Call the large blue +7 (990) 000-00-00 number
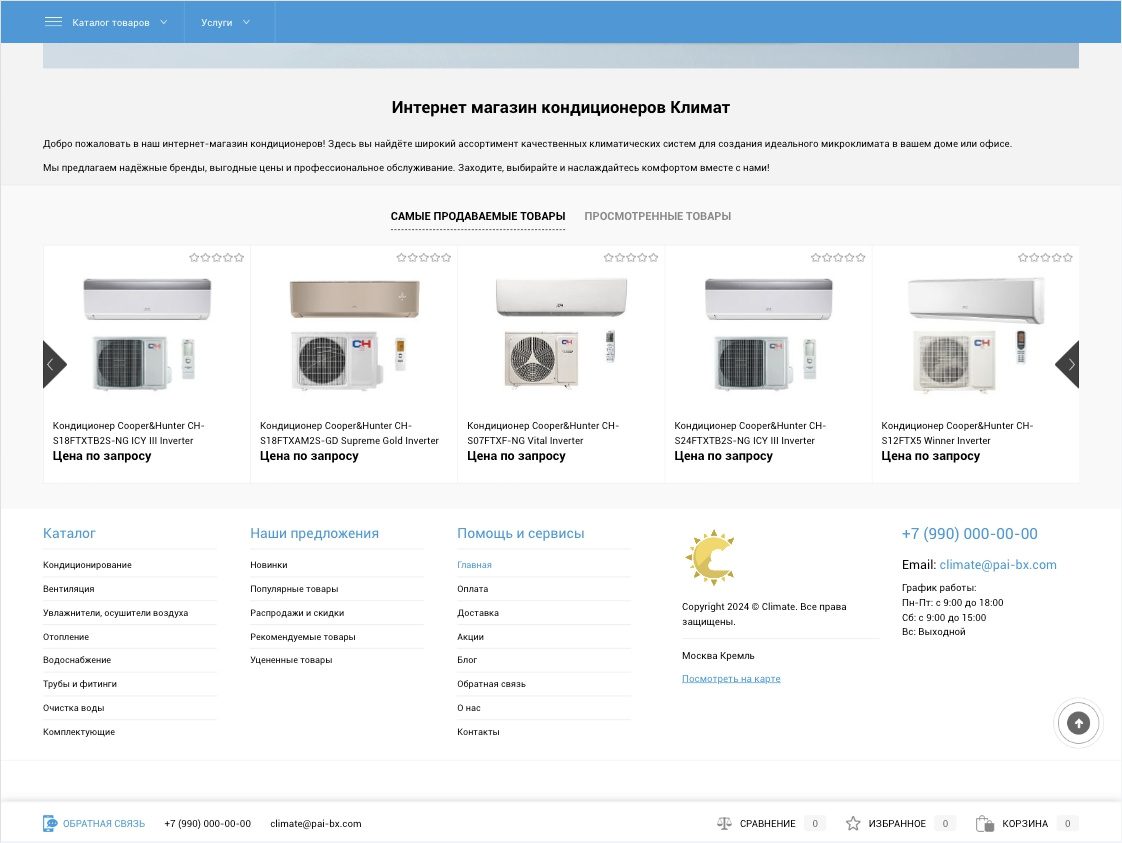The width and height of the screenshot is (1122, 843). click(x=970, y=534)
